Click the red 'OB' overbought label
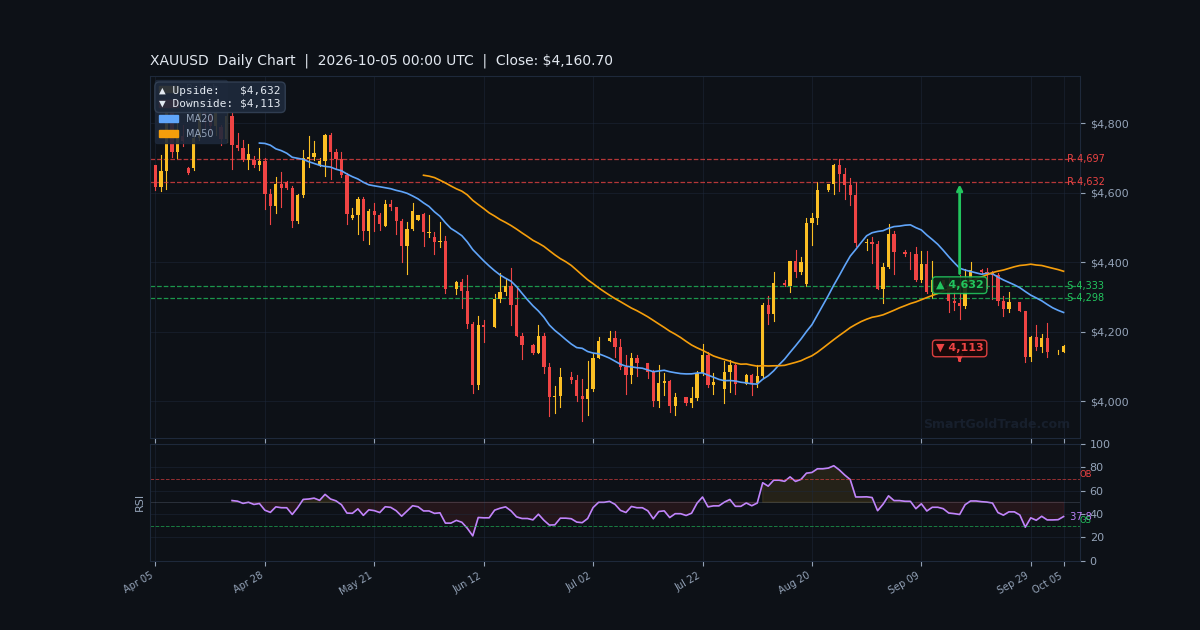This screenshot has width=1200, height=630. pos(1085,474)
